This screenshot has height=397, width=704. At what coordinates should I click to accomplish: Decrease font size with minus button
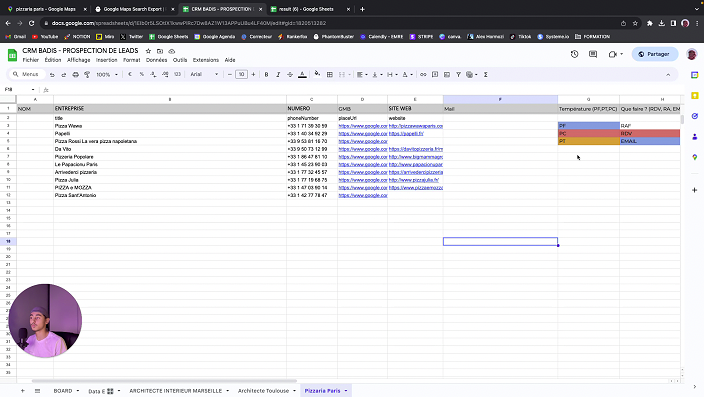(x=230, y=75)
